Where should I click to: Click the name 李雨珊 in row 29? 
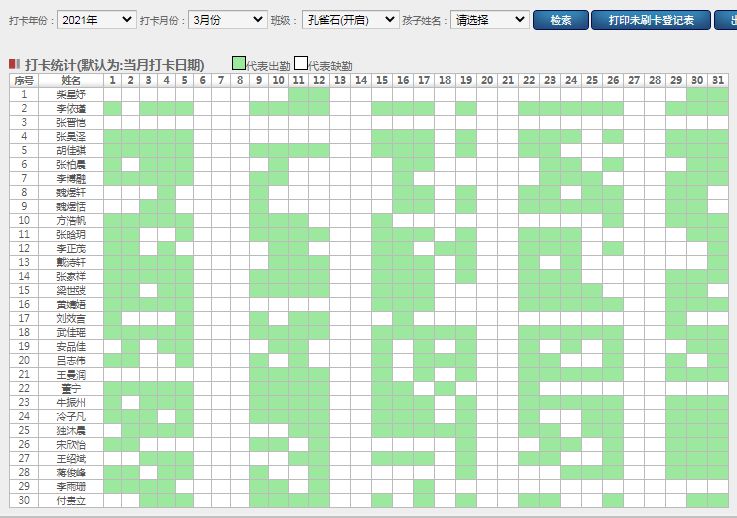pyautogui.click(x=71, y=487)
